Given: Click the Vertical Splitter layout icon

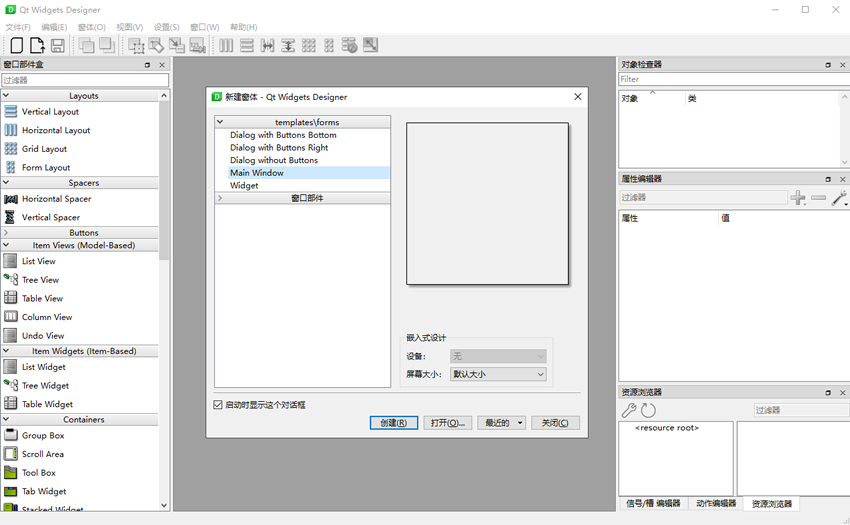Looking at the screenshot, I should (x=288, y=46).
